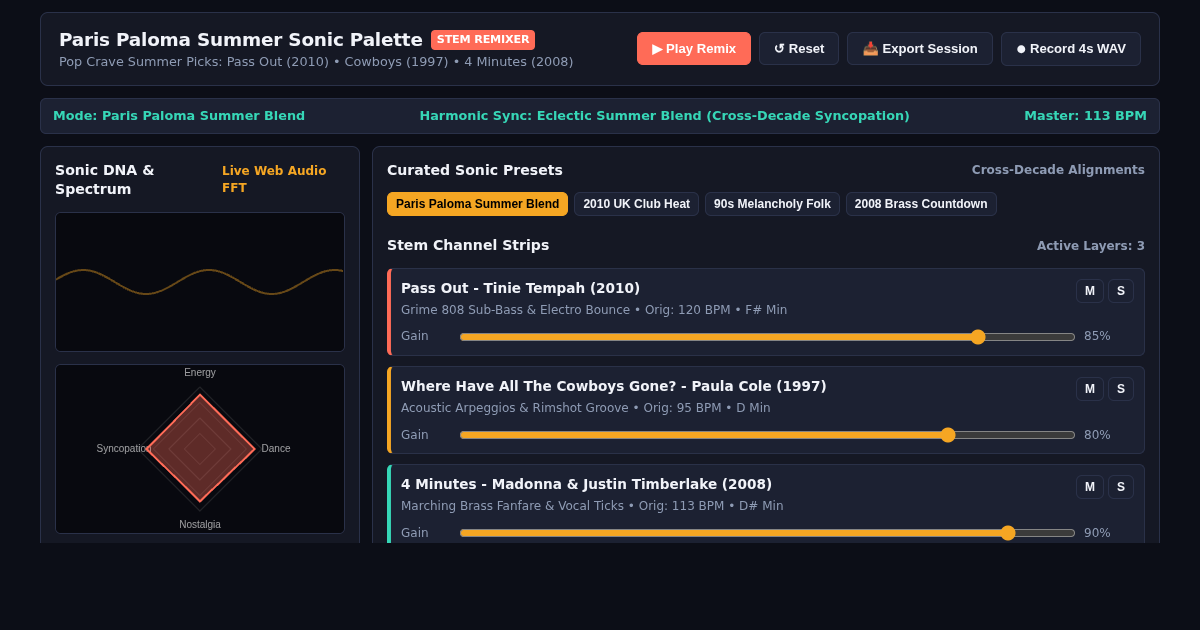Click Paris Paloma Summer Sonic Palette title
This screenshot has height=630, width=1200.
(241, 40)
